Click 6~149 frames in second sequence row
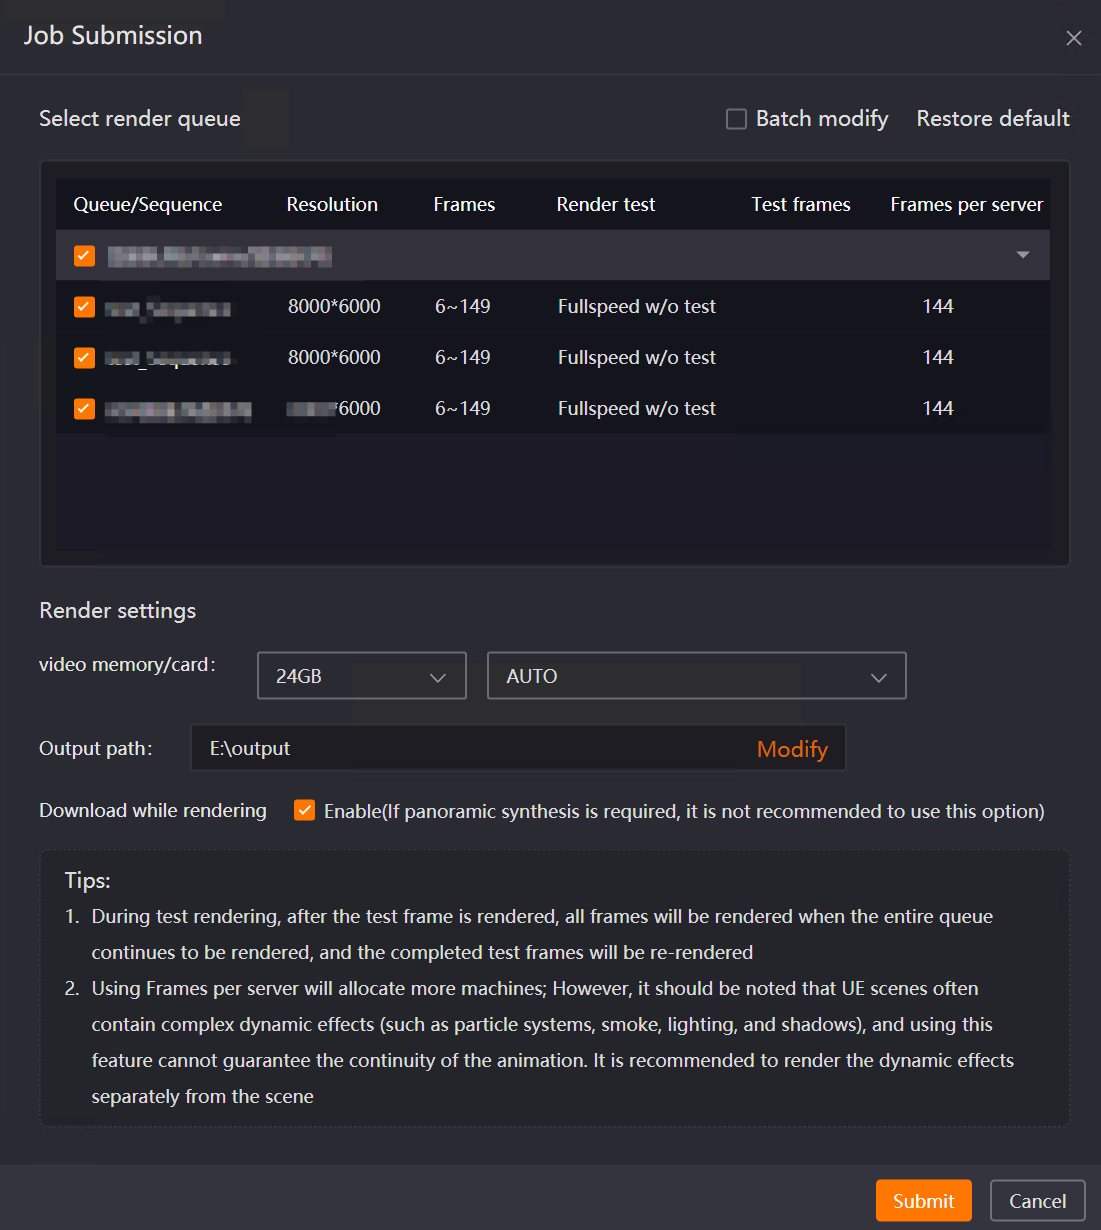The height and width of the screenshot is (1230, 1101). click(x=463, y=357)
